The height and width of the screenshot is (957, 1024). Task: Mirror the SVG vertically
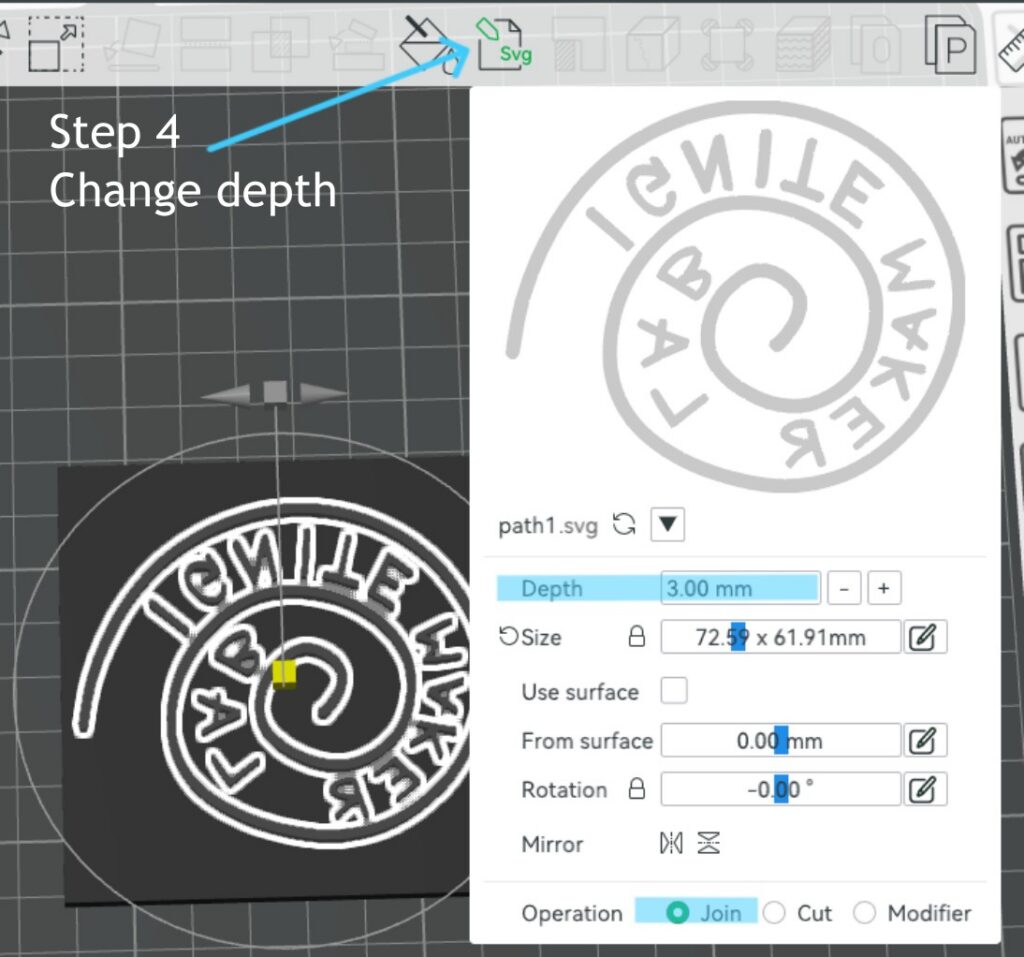[x=709, y=843]
